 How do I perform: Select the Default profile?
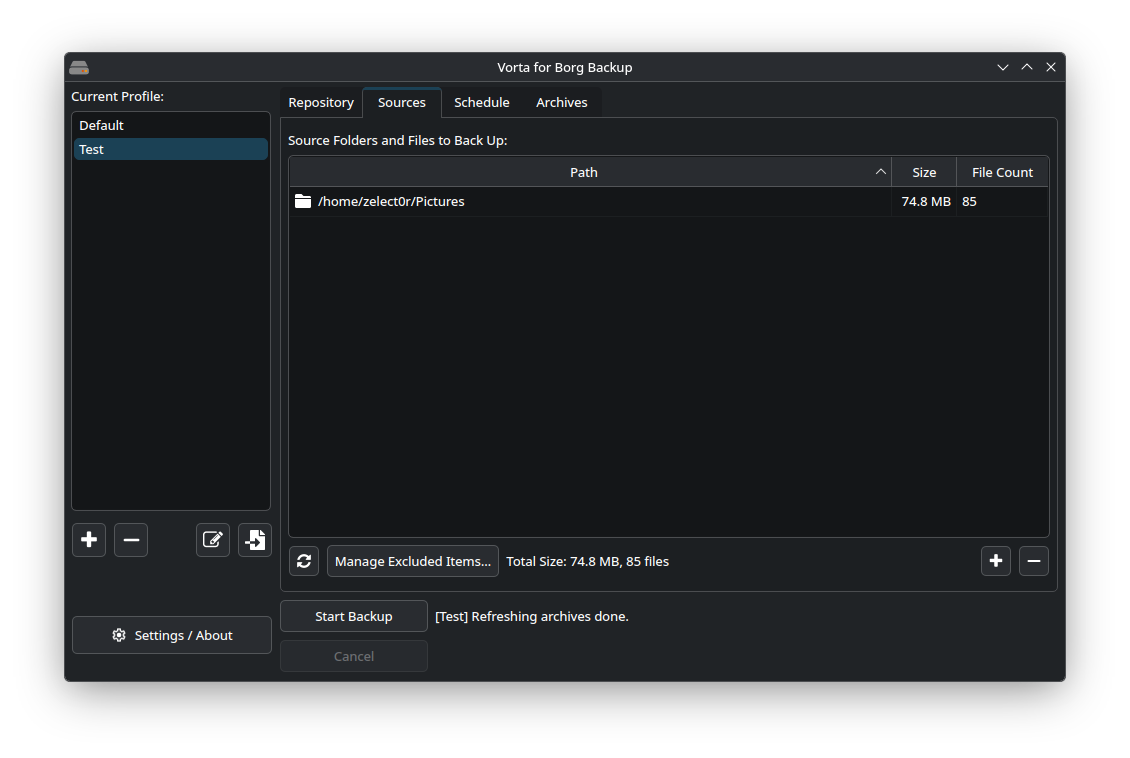click(x=171, y=125)
